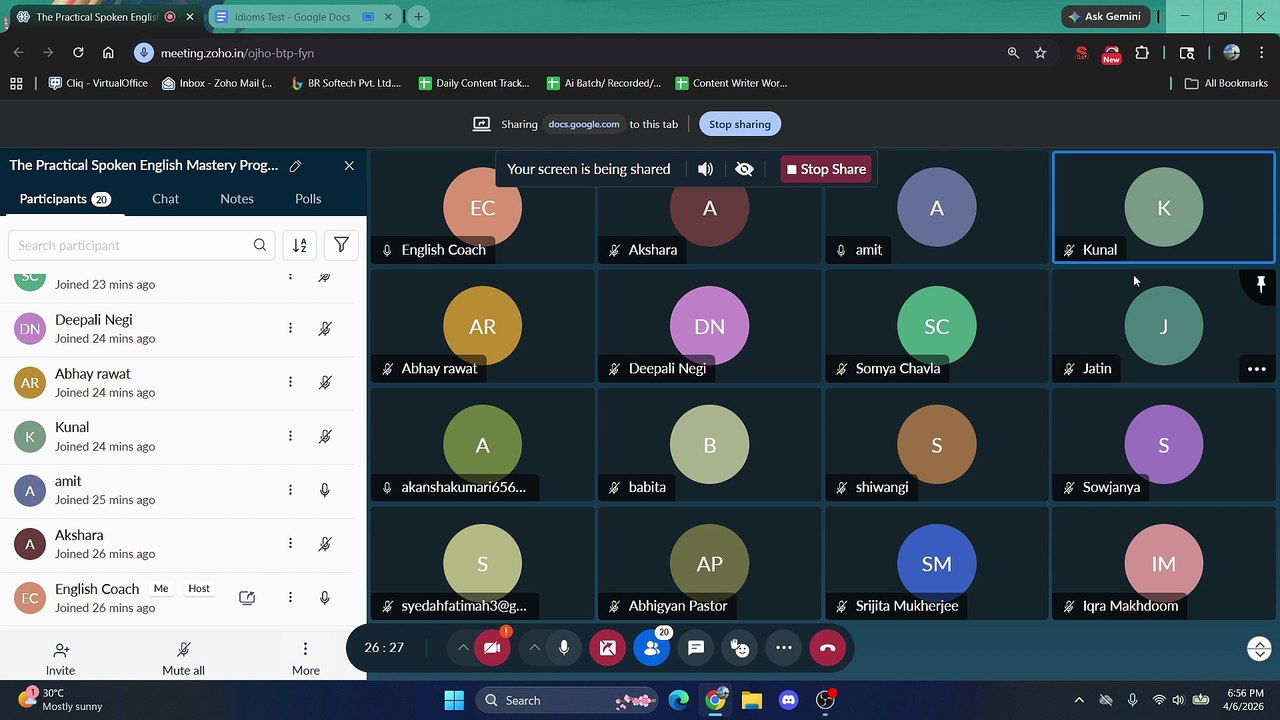
Task: Click Invite at panel bottom
Action: click(x=61, y=660)
